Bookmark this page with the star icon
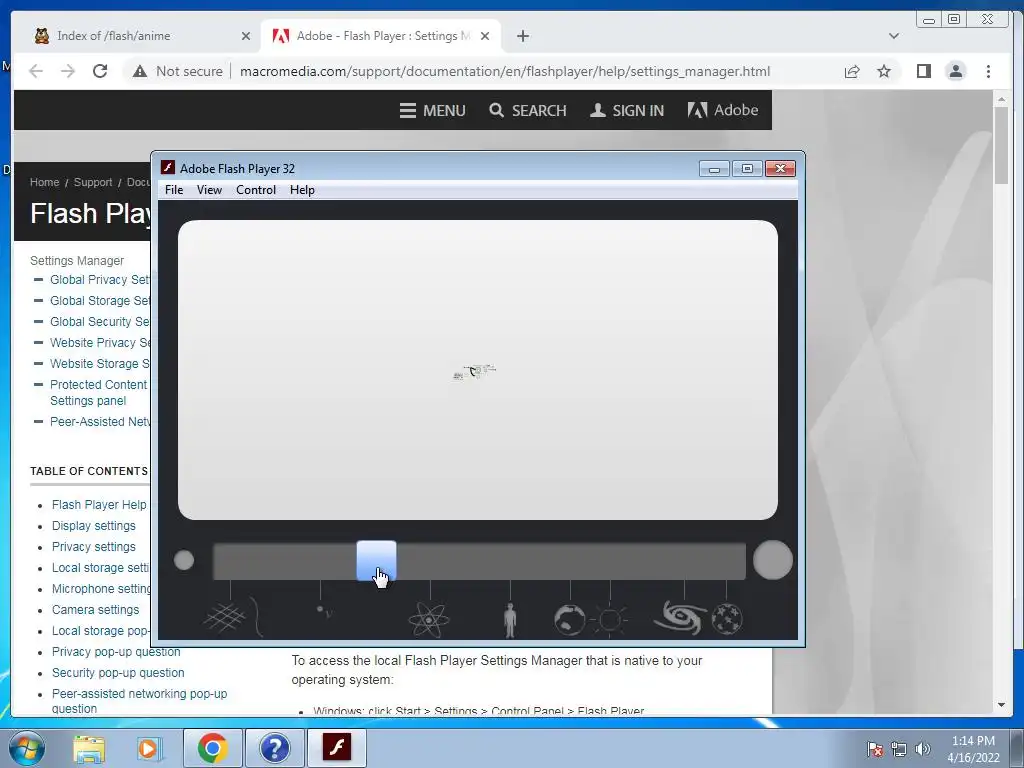 (884, 71)
